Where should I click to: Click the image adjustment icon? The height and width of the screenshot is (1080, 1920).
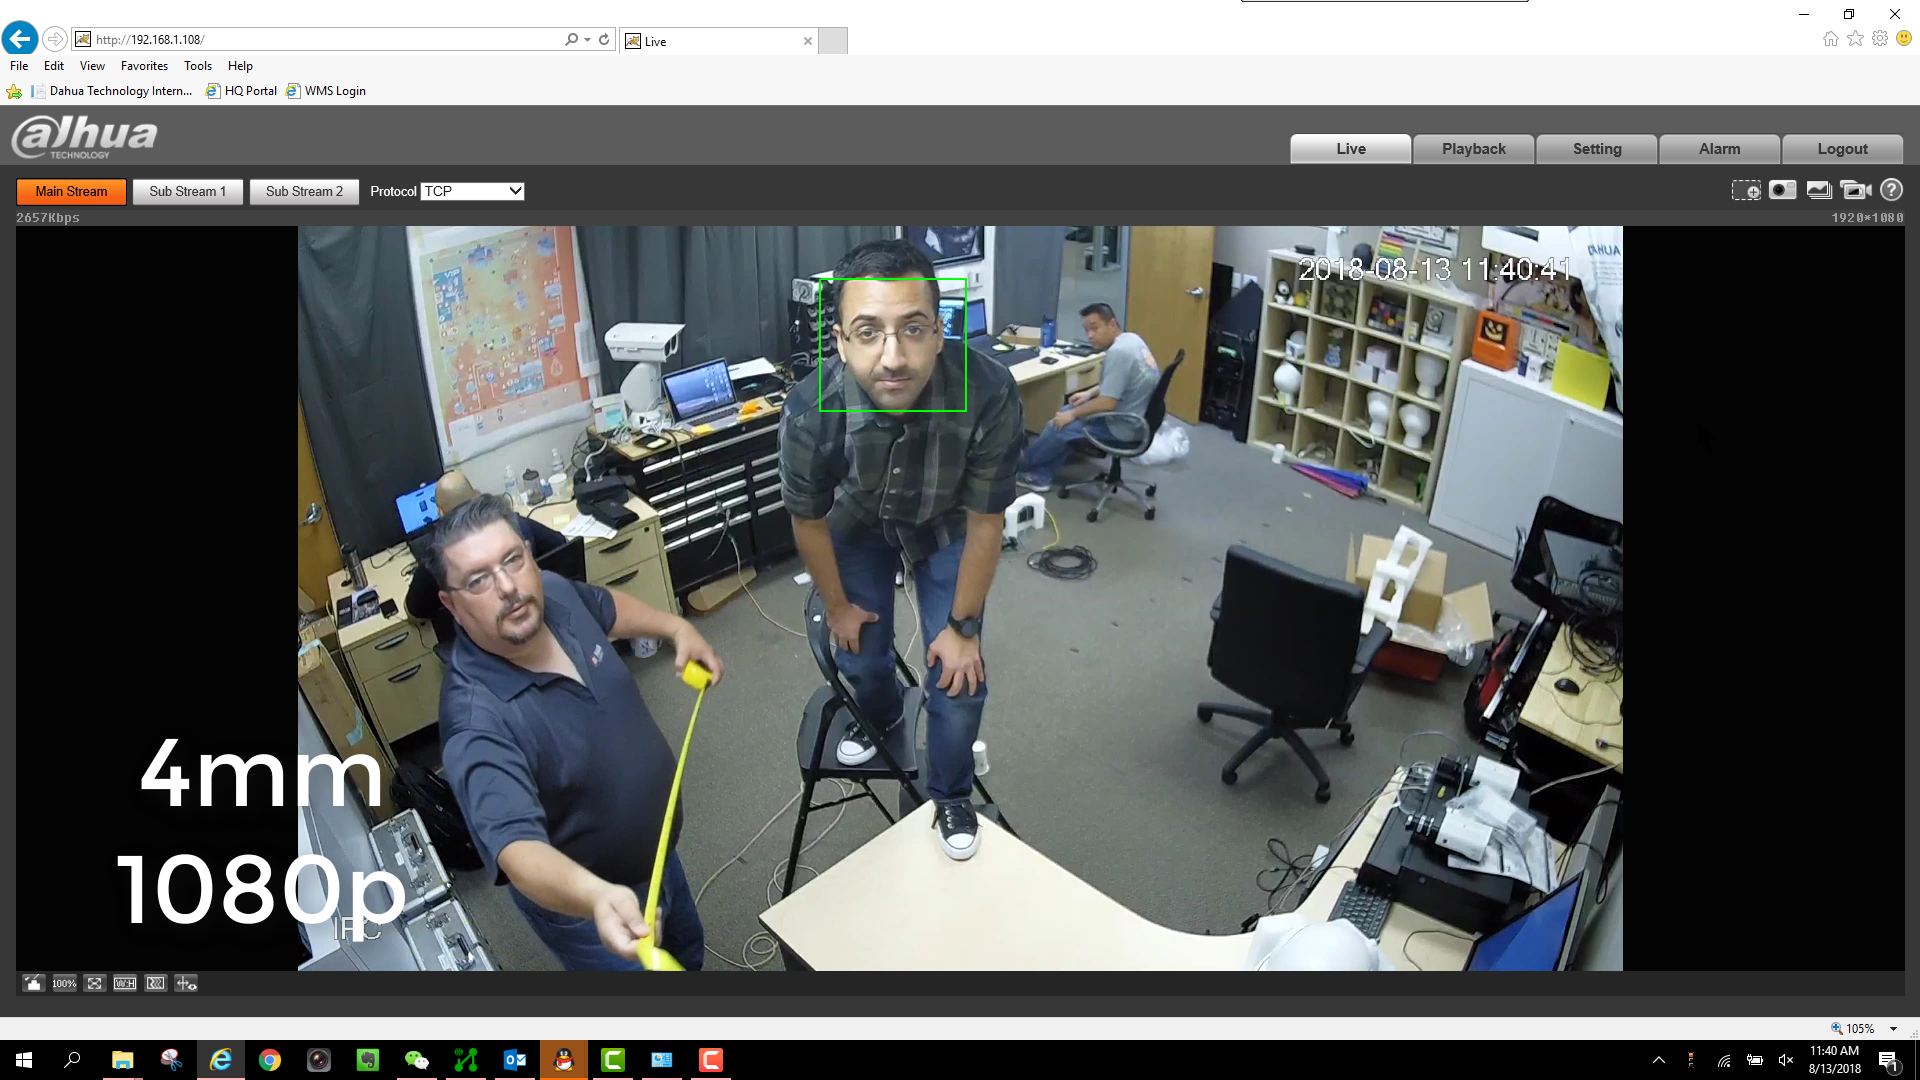tap(33, 983)
